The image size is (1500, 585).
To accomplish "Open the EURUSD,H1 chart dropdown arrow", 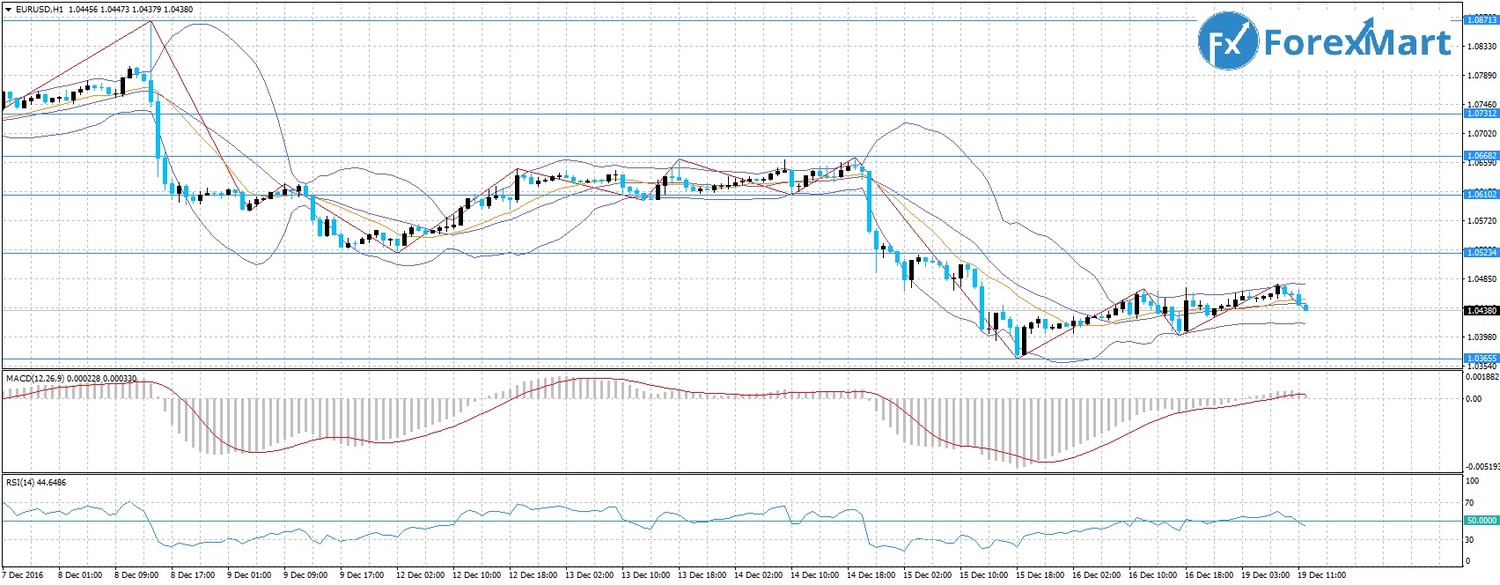I will 8,7.
